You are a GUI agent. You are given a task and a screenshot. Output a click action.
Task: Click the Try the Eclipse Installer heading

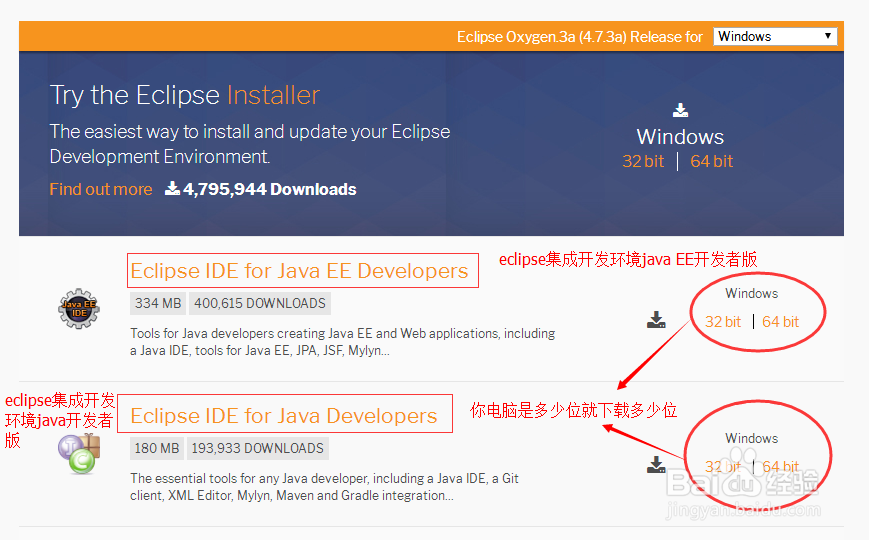coord(185,95)
